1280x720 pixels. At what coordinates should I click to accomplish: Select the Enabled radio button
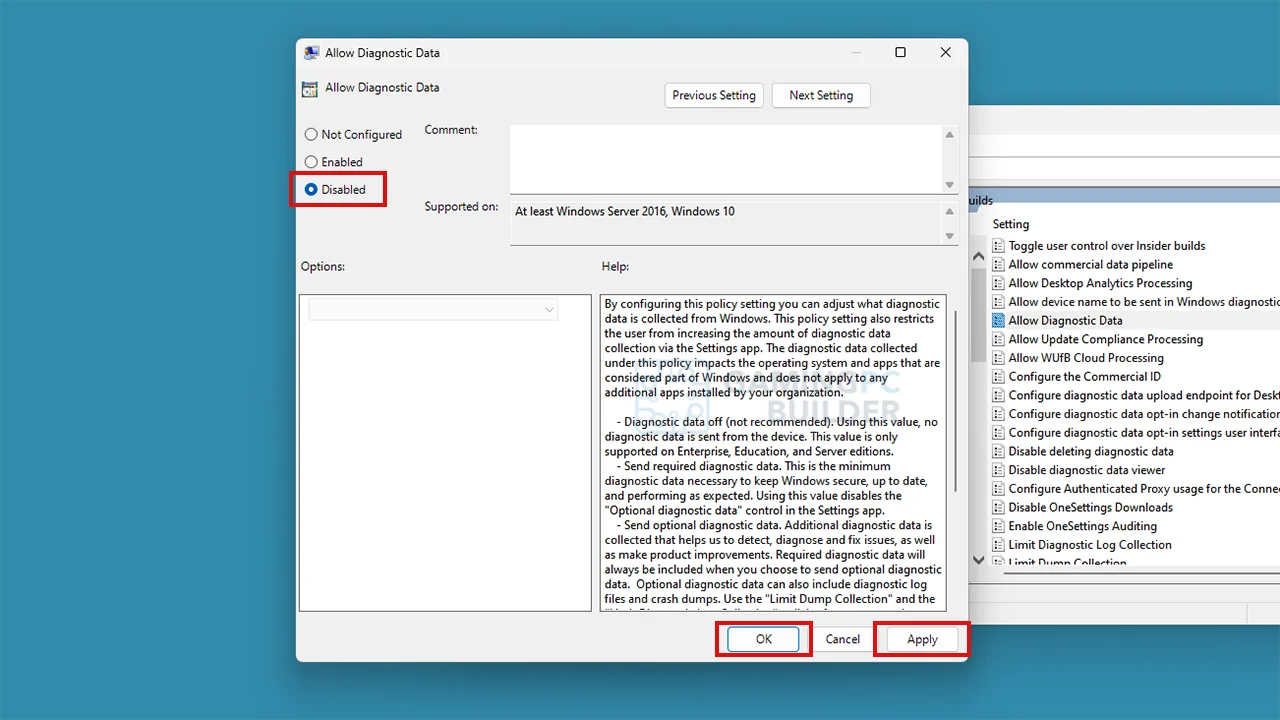point(311,161)
